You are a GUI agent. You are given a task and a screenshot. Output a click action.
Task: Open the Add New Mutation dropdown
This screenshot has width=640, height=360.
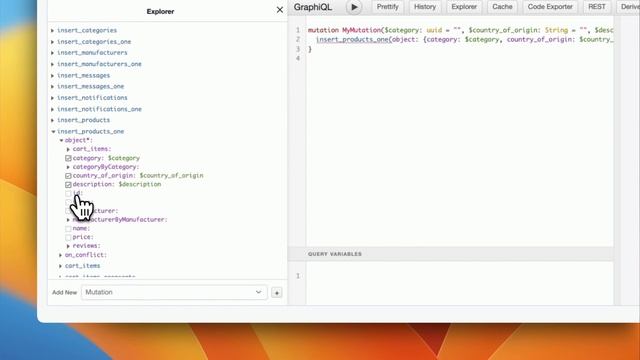174,292
